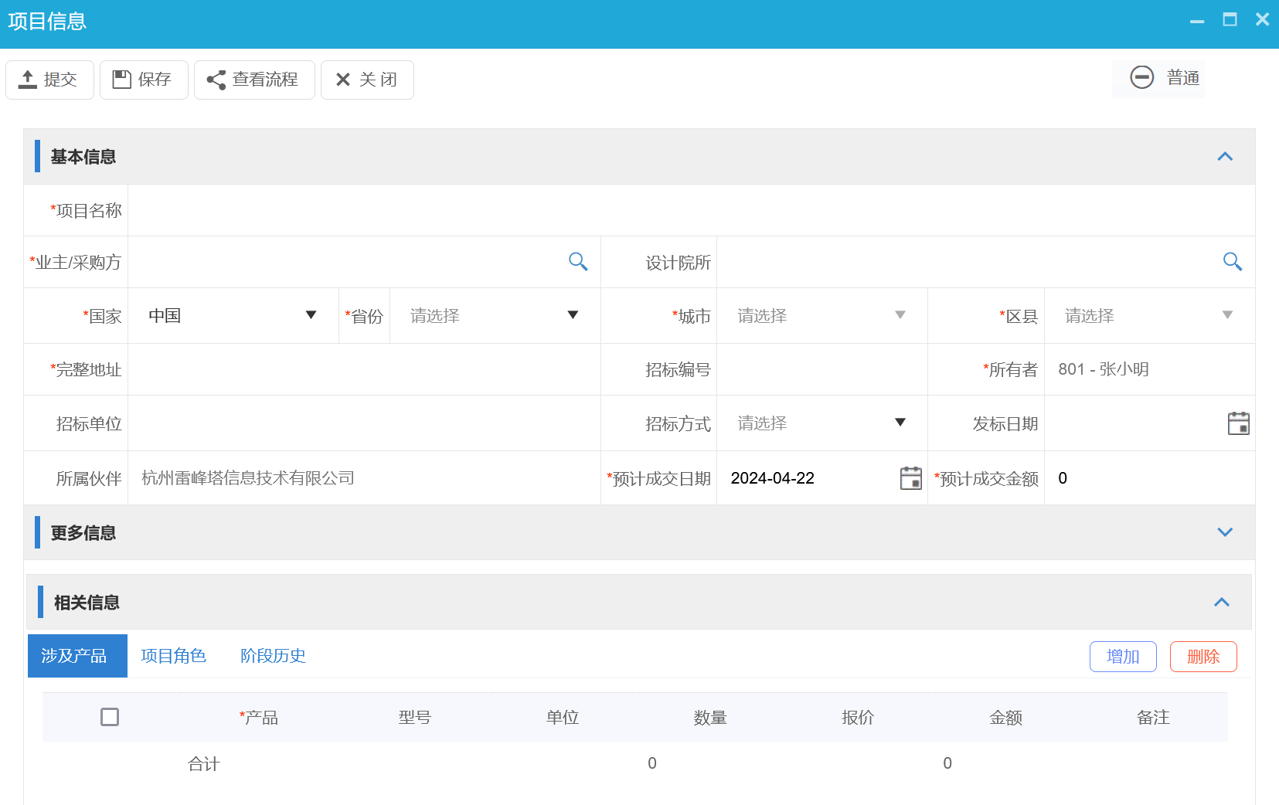Expand the 更多信息 section
Viewport: 1279px width, 805px height.
(1224, 532)
